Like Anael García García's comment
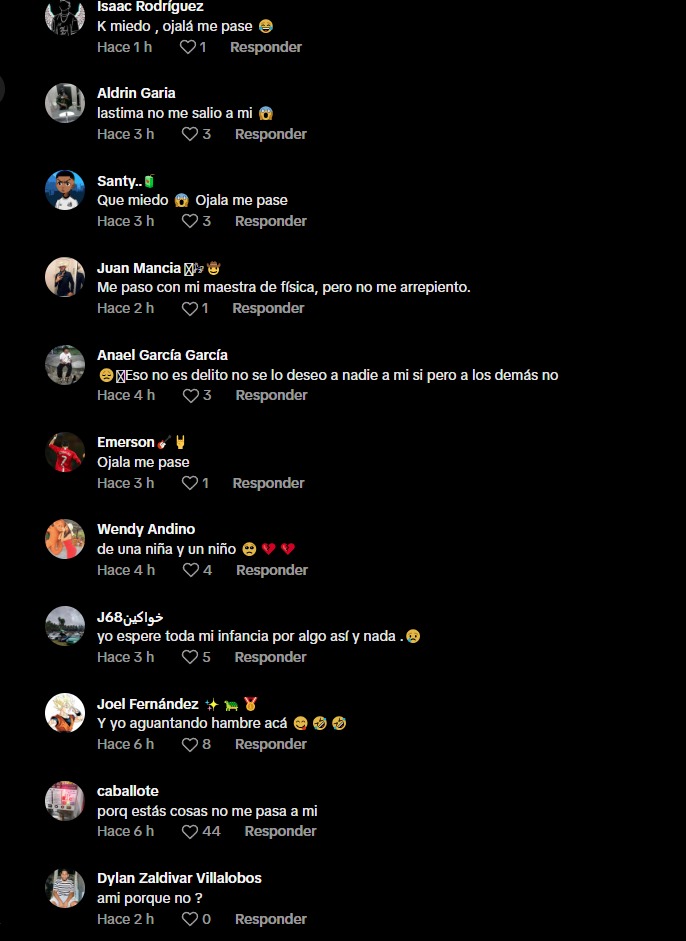This screenshot has height=941, width=686. [x=190, y=395]
